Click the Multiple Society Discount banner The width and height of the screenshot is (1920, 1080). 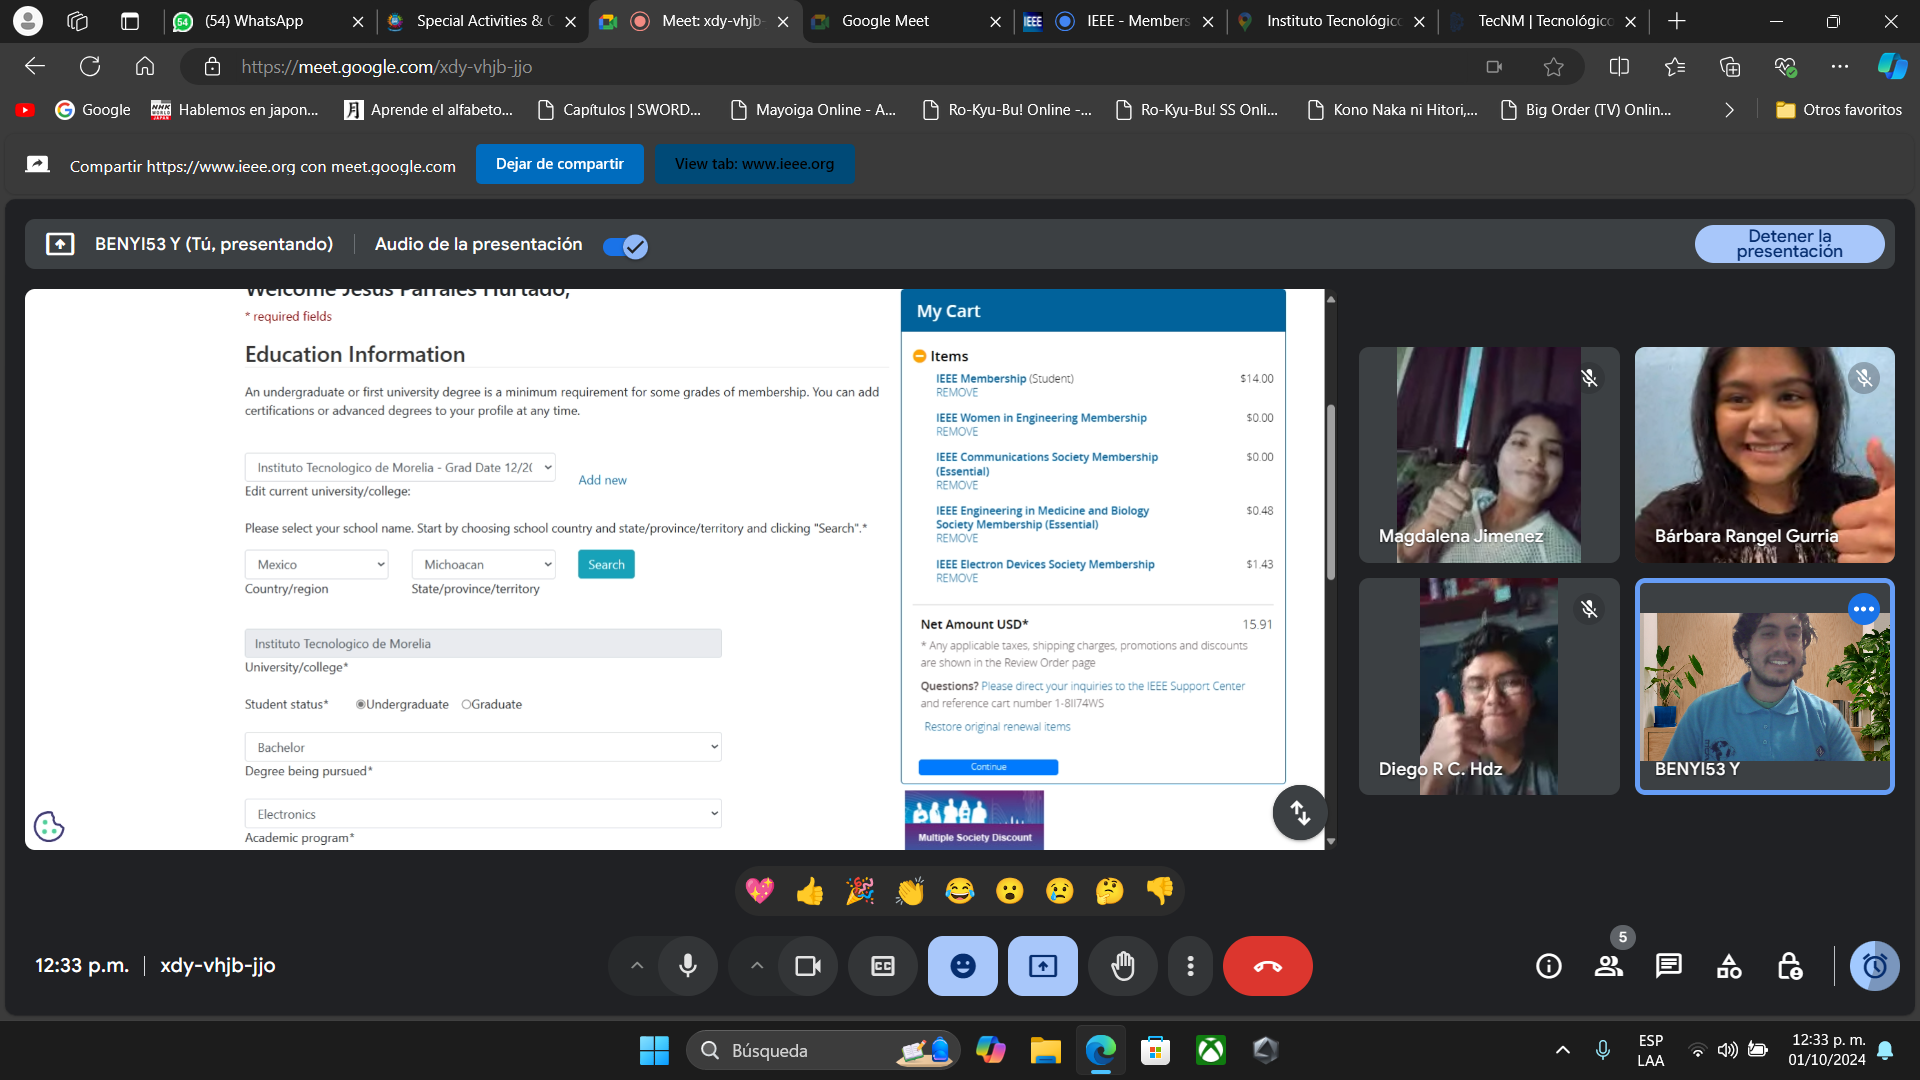(974, 820)
